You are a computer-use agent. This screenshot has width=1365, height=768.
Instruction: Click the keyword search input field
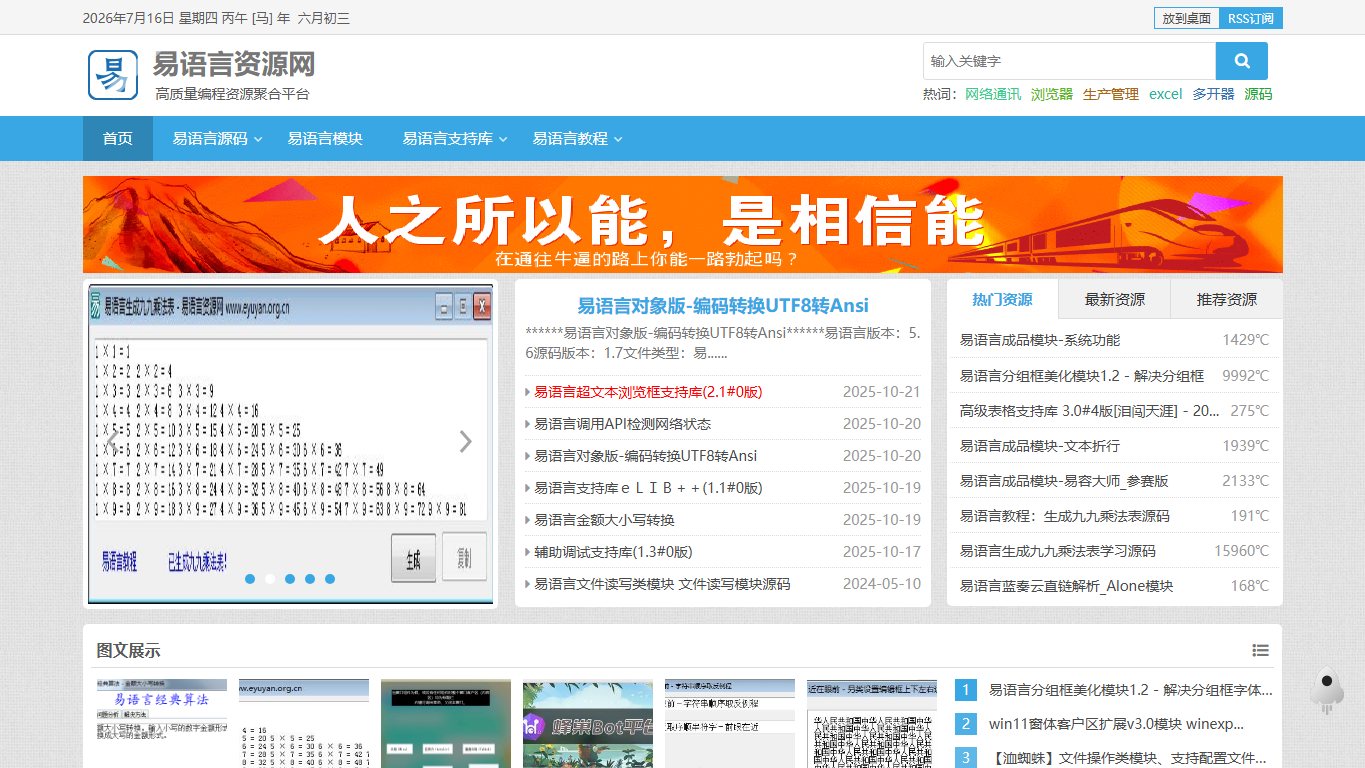(x=1069, y=61)
